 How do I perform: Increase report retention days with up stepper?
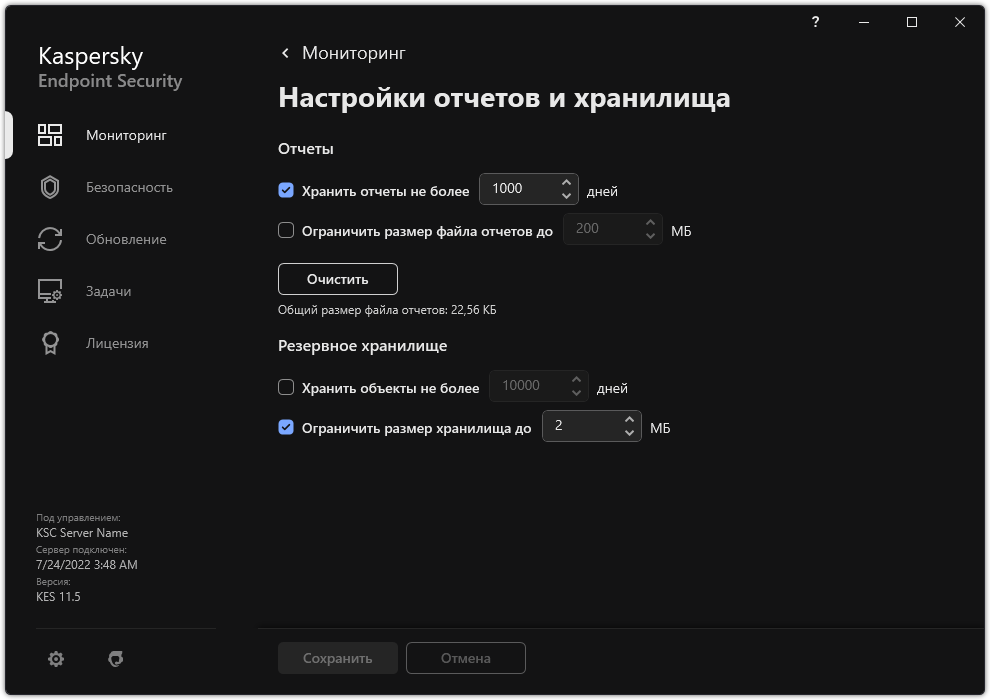(x=567, y=183)
